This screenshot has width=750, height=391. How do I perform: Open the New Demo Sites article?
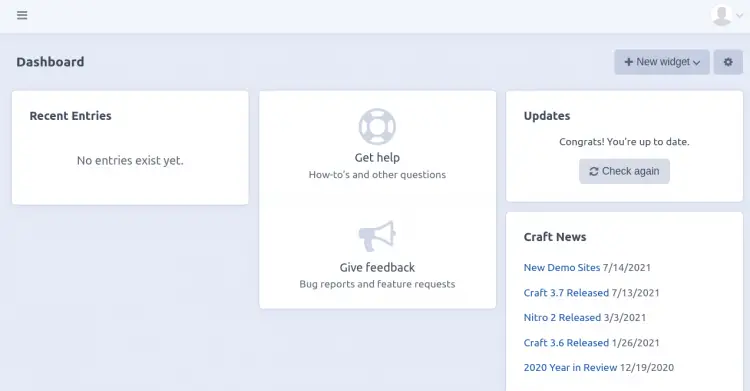click(562, 268)
